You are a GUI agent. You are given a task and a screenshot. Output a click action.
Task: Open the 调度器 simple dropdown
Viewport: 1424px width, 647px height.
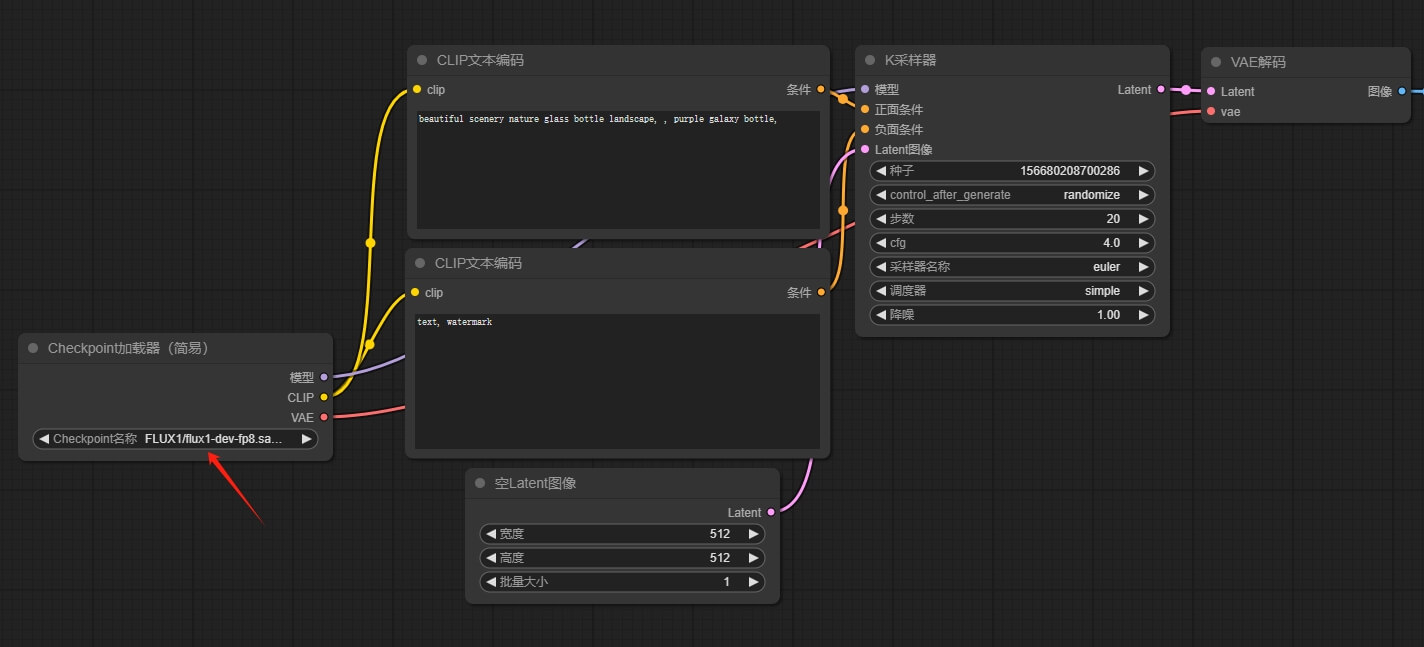point(1012,291)
